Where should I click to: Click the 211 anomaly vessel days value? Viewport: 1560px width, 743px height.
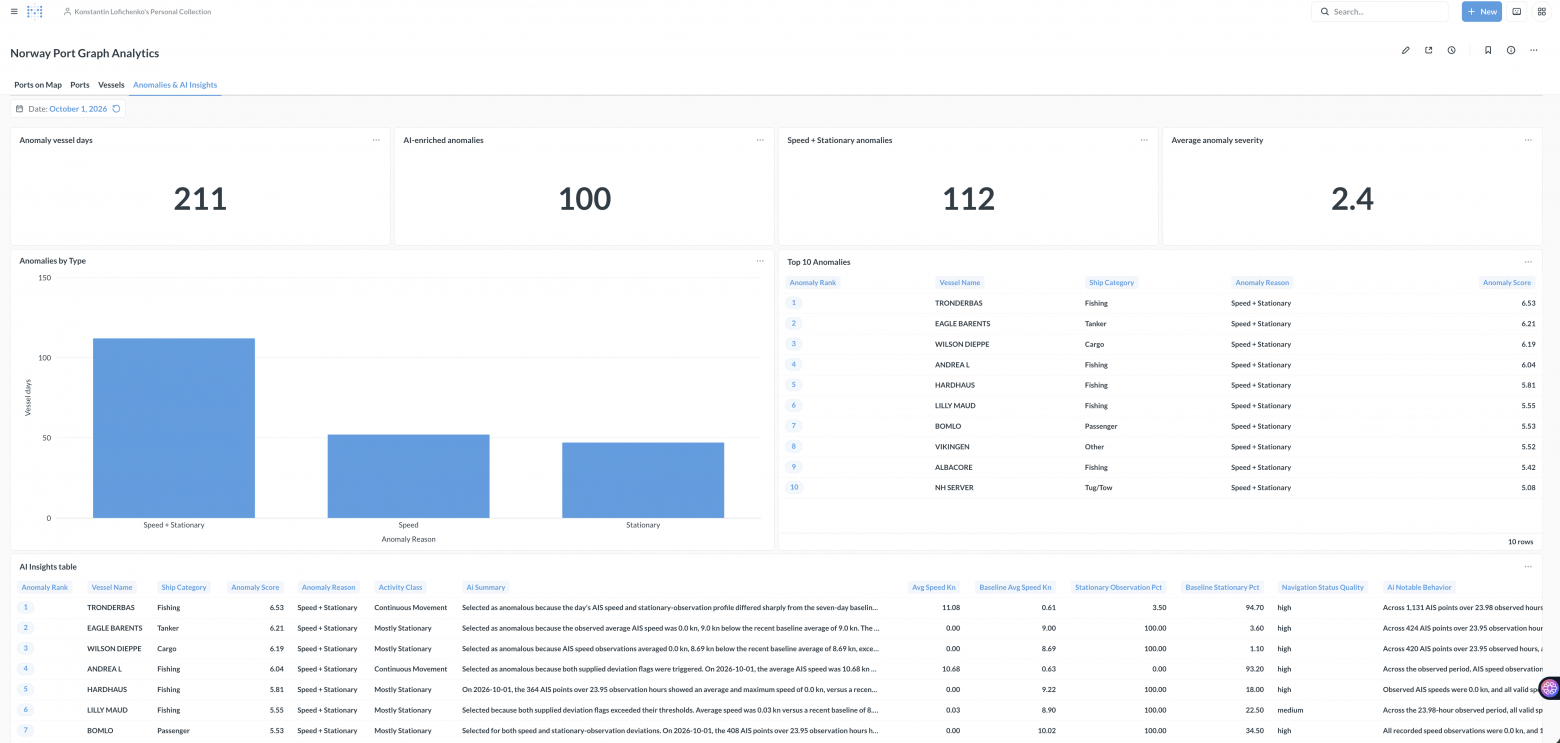click(200, 199)
